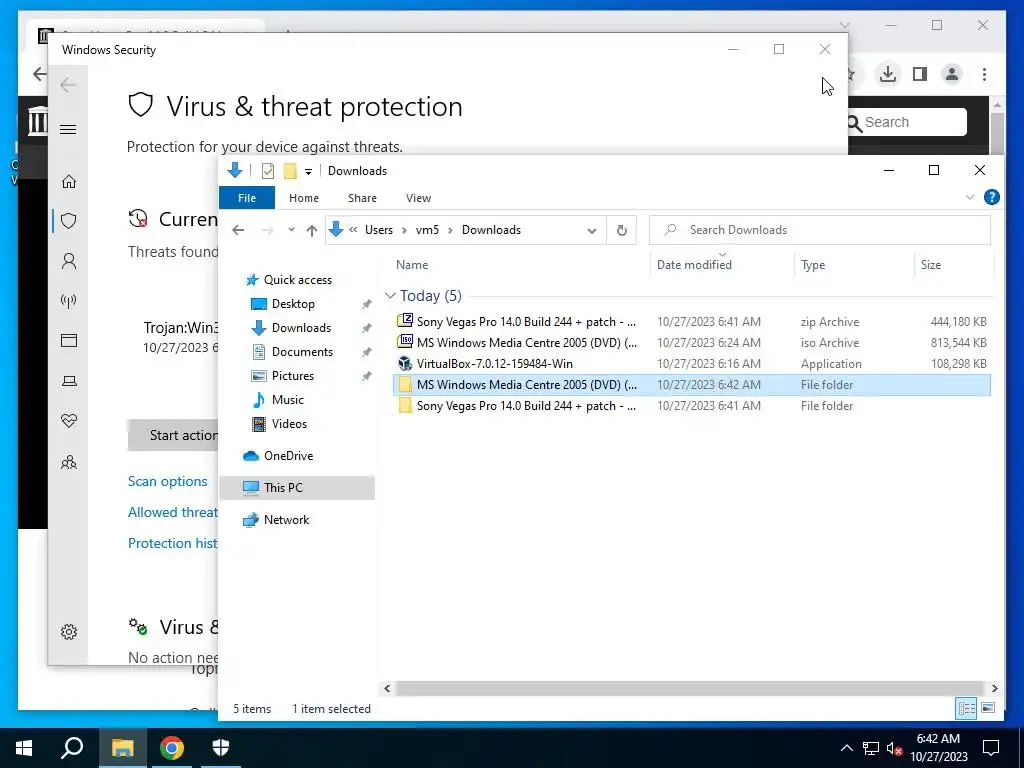Click horizontal scrollbar in Explorer file list
Screen dimensions: 1024x768
(690, 688)
